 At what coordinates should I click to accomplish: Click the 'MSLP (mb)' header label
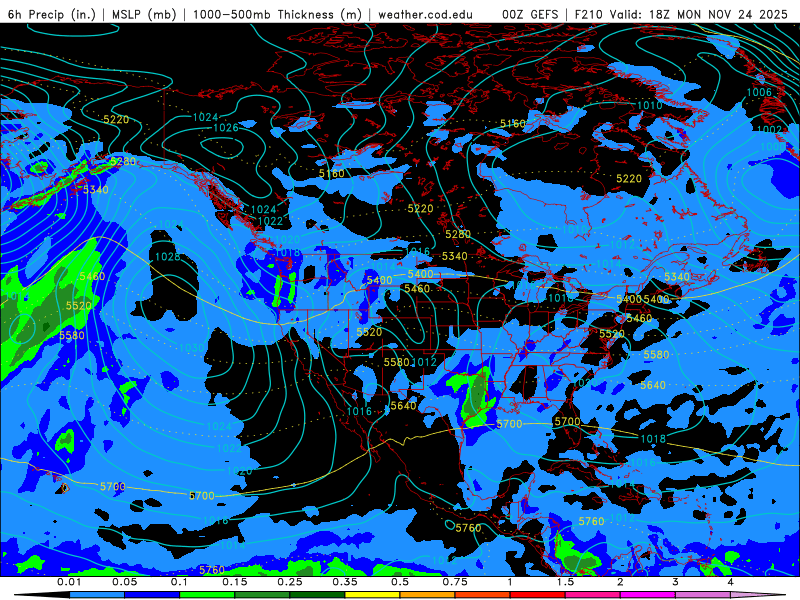coord(144,14)
